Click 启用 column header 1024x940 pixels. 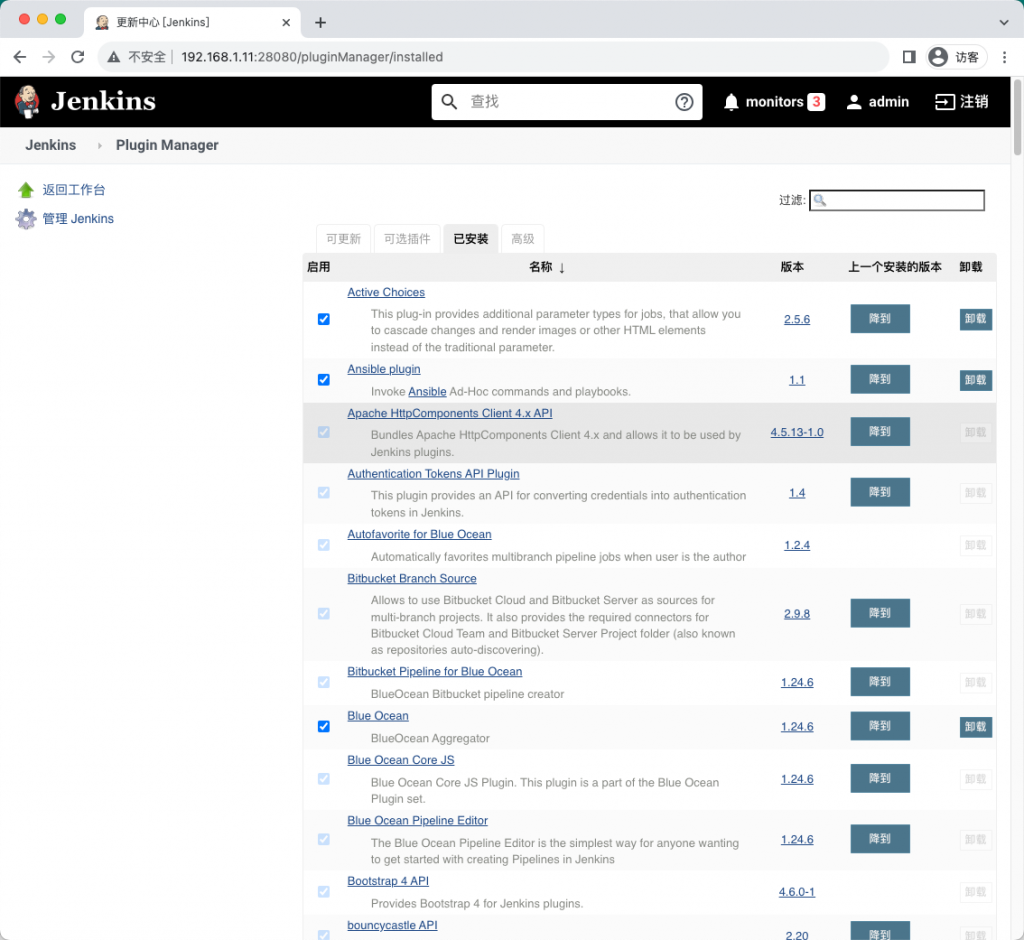(319, 267)
